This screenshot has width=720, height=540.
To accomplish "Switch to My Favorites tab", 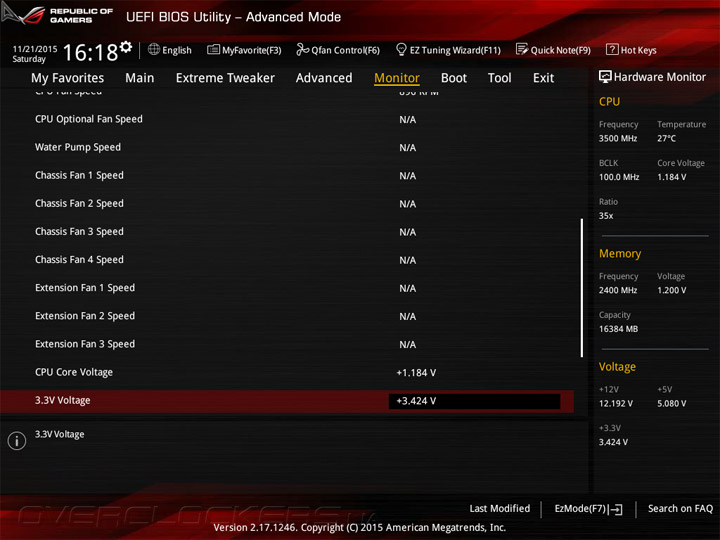I will tap(68, 78).
